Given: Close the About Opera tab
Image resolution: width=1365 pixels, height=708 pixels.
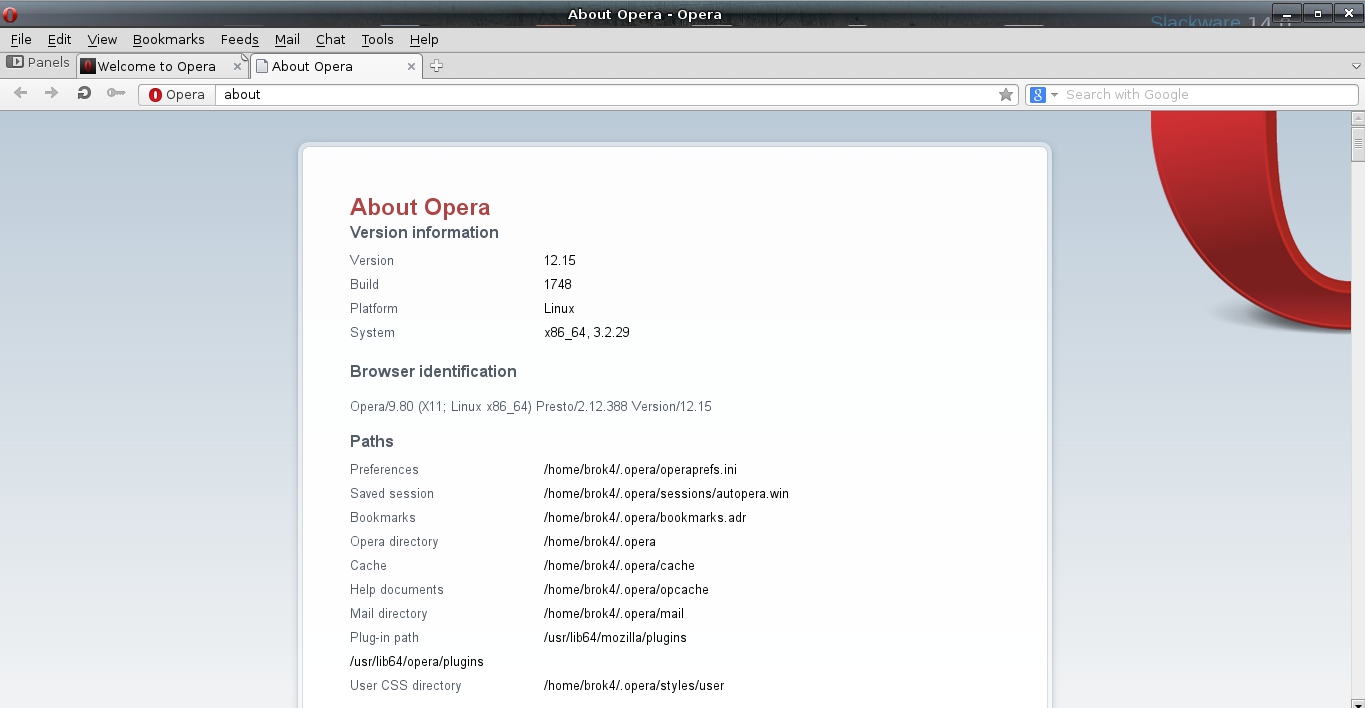Looking at the screenshot, I should pos(411,67).
